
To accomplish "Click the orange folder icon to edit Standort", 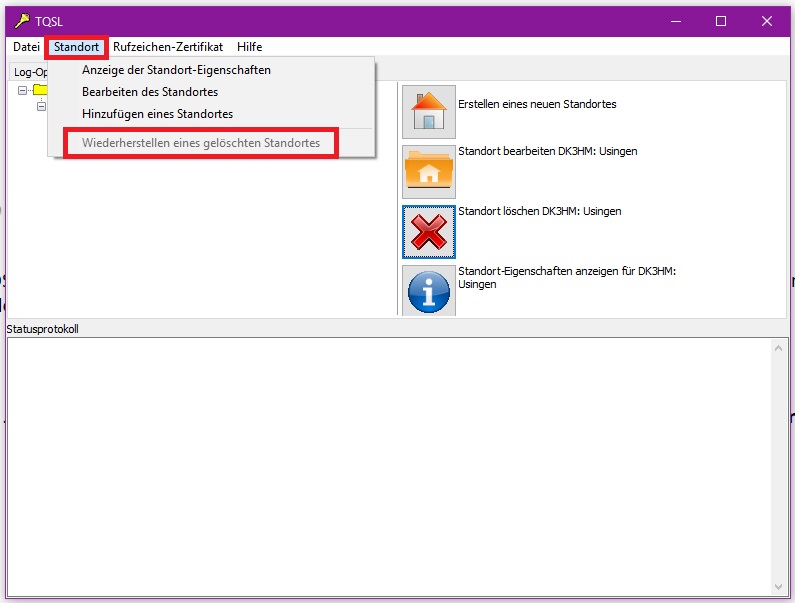I will click(428, 171).
